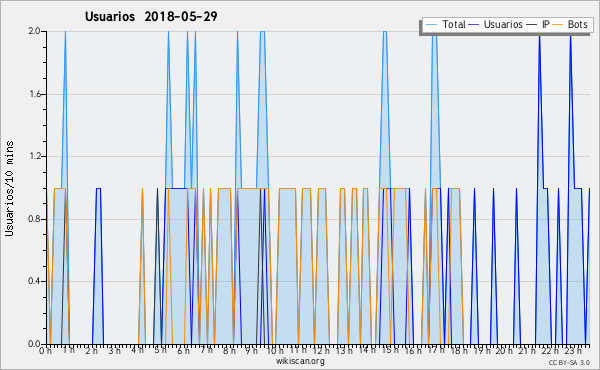Viewport: 600px width, 370px height.
Task: Click the '6 h' x-axis label
Action: [x=183, y=351]
